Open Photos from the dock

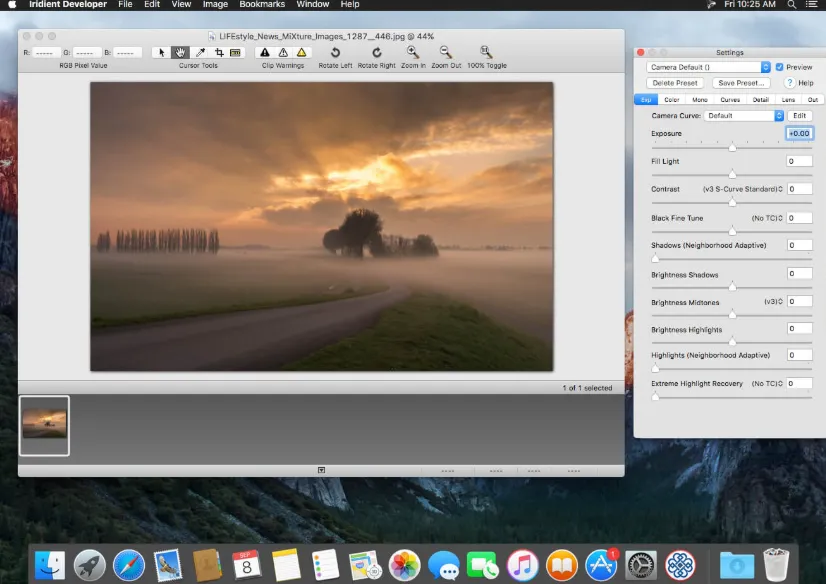pyautogui.click(x=404, y=565)
